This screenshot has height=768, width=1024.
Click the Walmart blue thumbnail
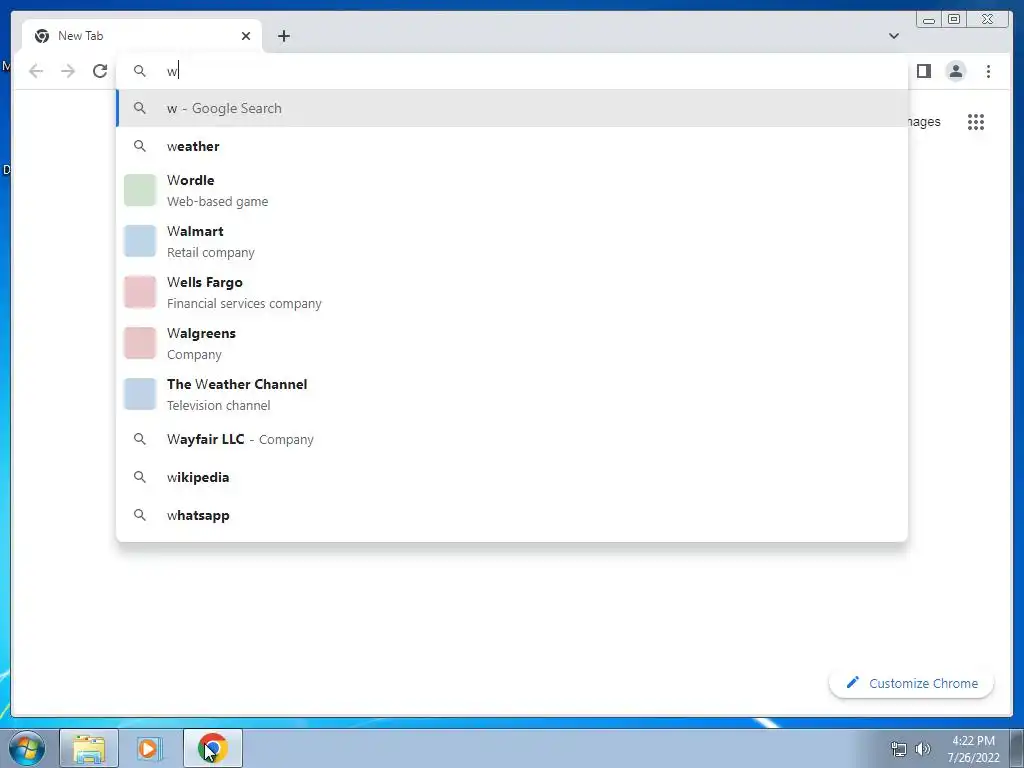140,242
